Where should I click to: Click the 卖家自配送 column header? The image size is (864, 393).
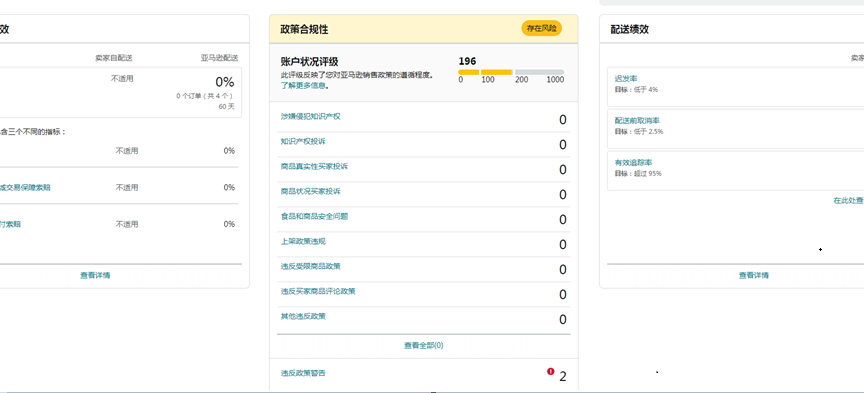[x=114, y=58]
